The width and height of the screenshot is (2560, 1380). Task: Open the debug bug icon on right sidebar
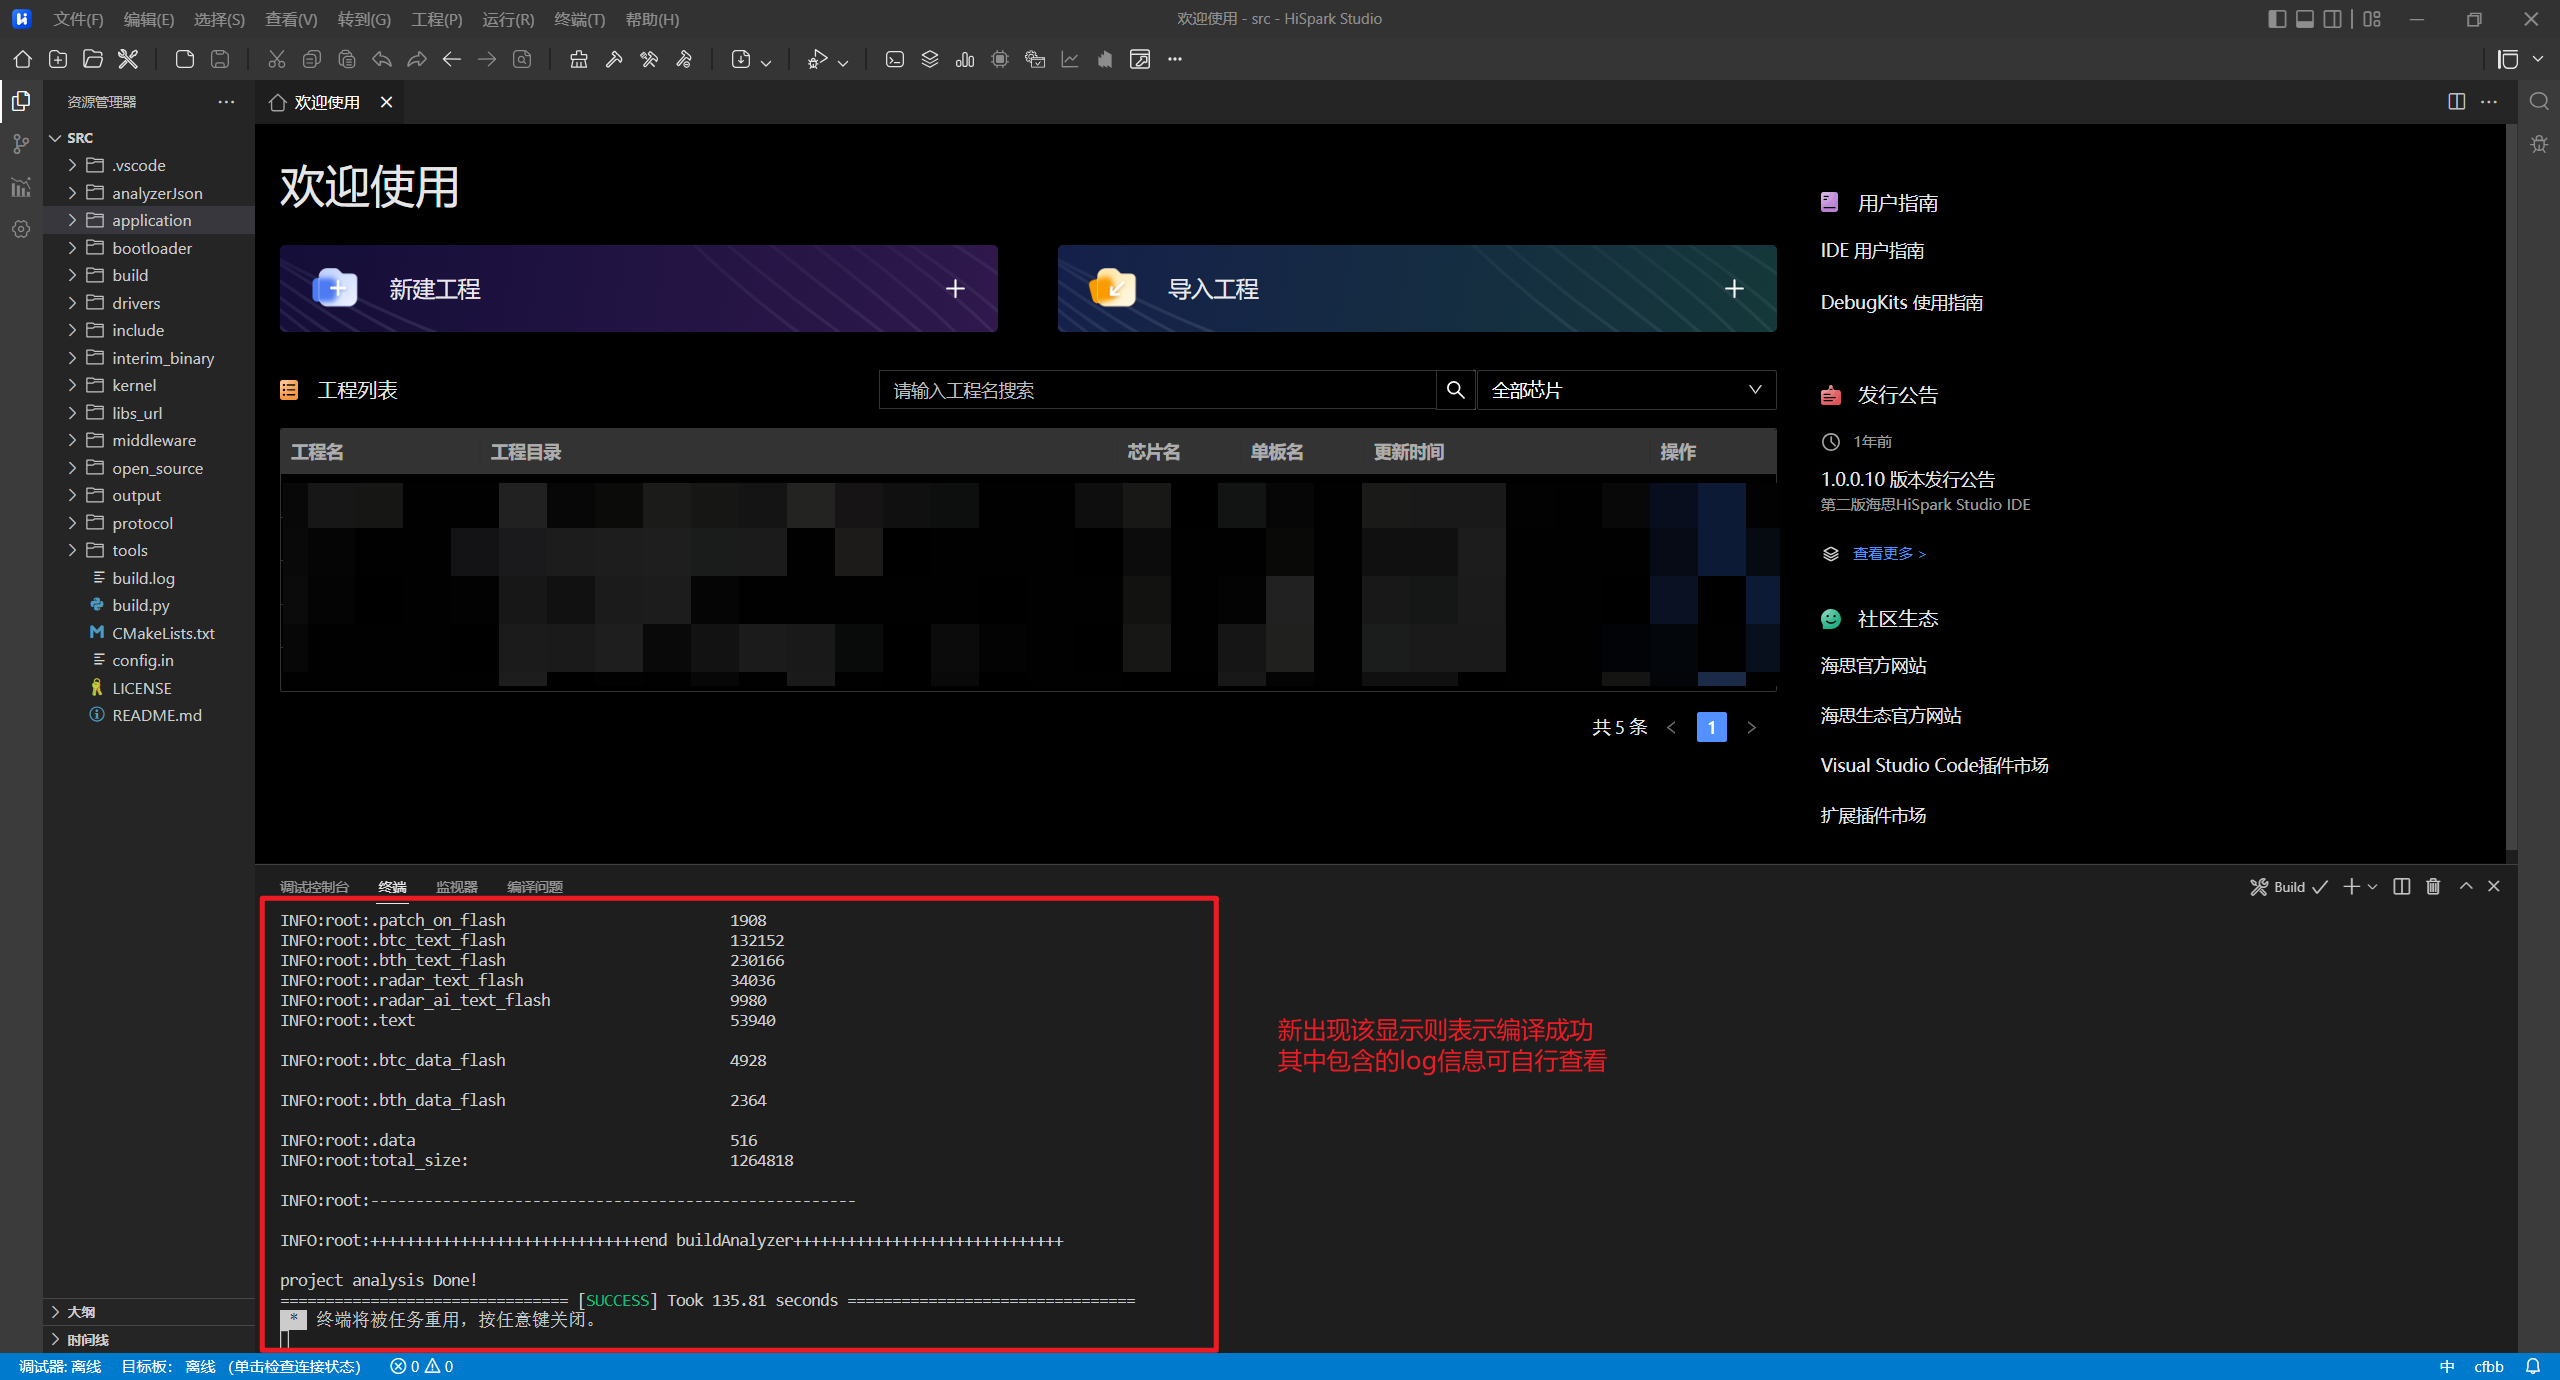(2539, 144)
